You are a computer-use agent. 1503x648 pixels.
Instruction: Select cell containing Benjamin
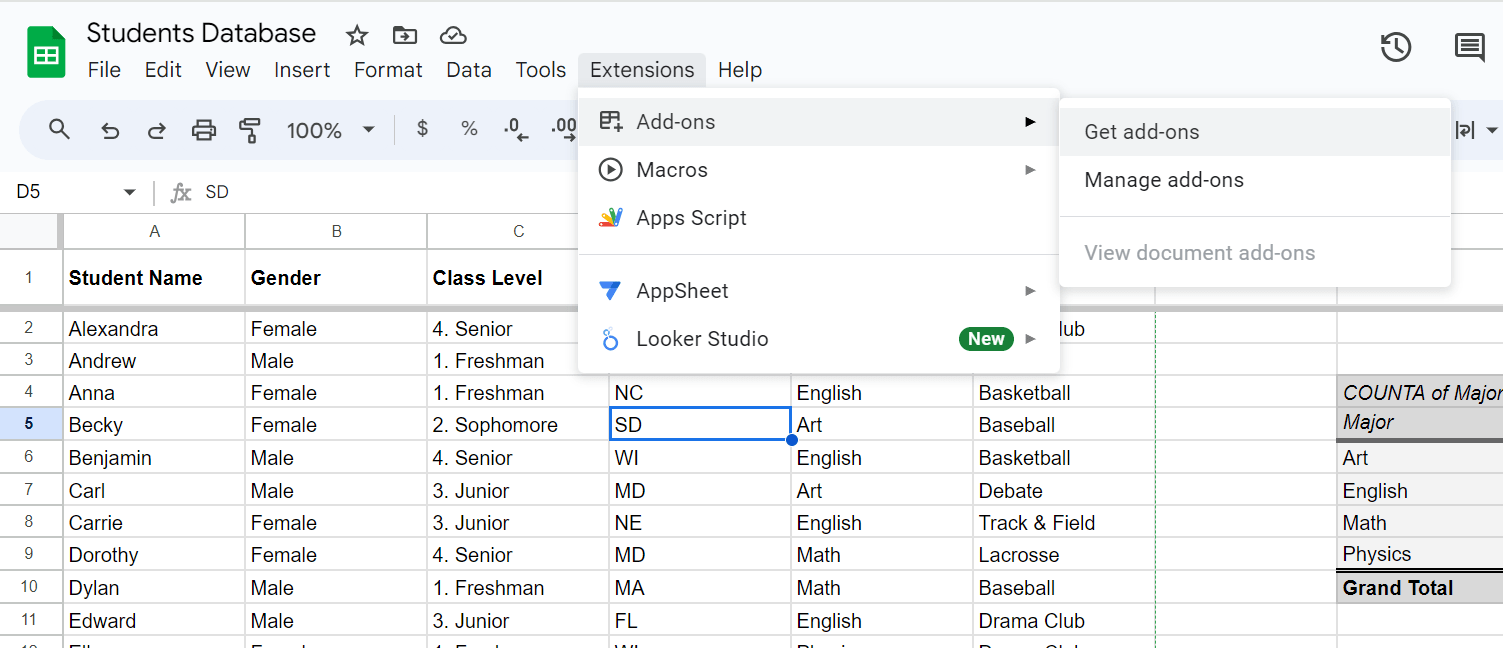[x=153, y=458]
